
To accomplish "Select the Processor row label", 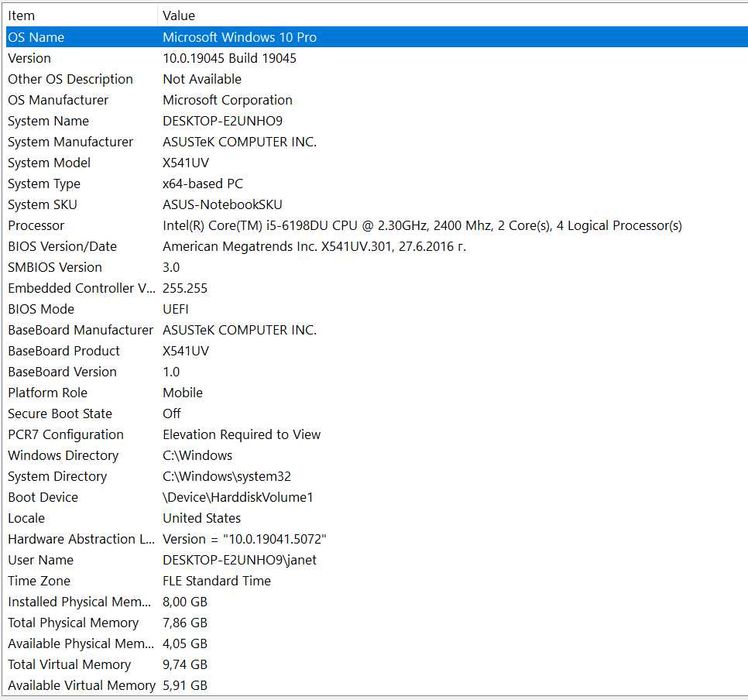I will (36, 226).
